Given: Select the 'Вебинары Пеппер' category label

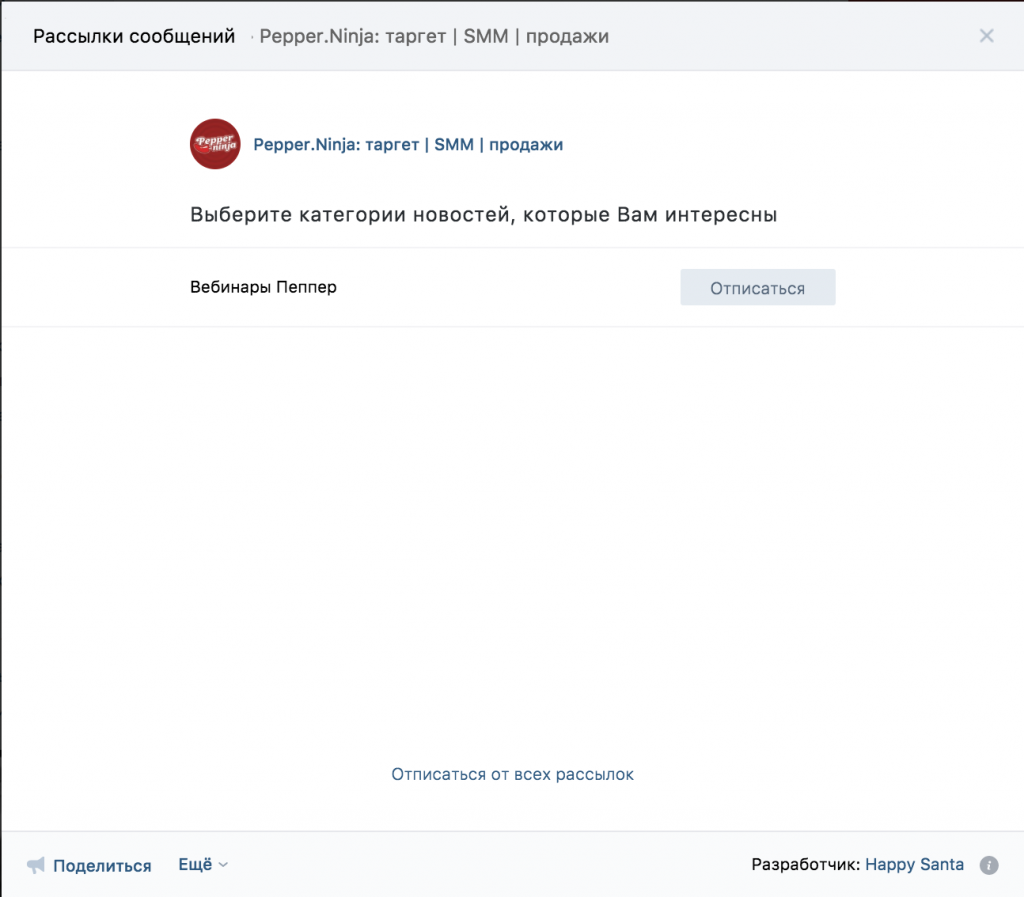Looking at the screenshot, I should point(263,288).
